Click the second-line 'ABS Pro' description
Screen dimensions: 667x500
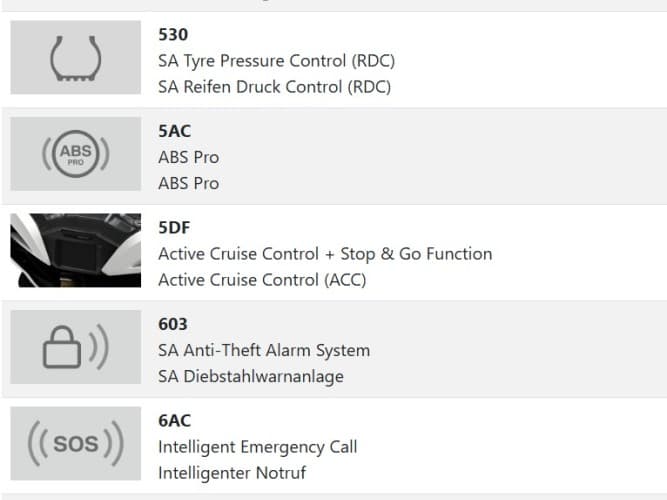[x=188, y=183]
